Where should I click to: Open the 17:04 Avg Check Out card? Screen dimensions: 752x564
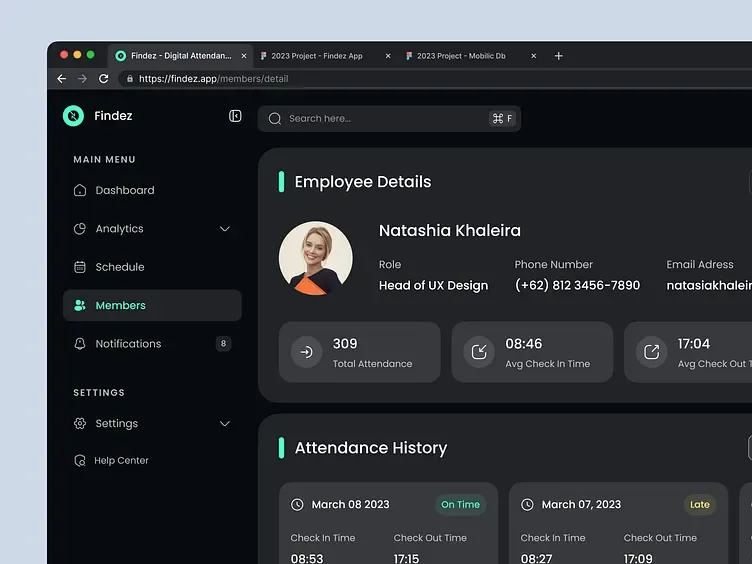coord(688,352)
